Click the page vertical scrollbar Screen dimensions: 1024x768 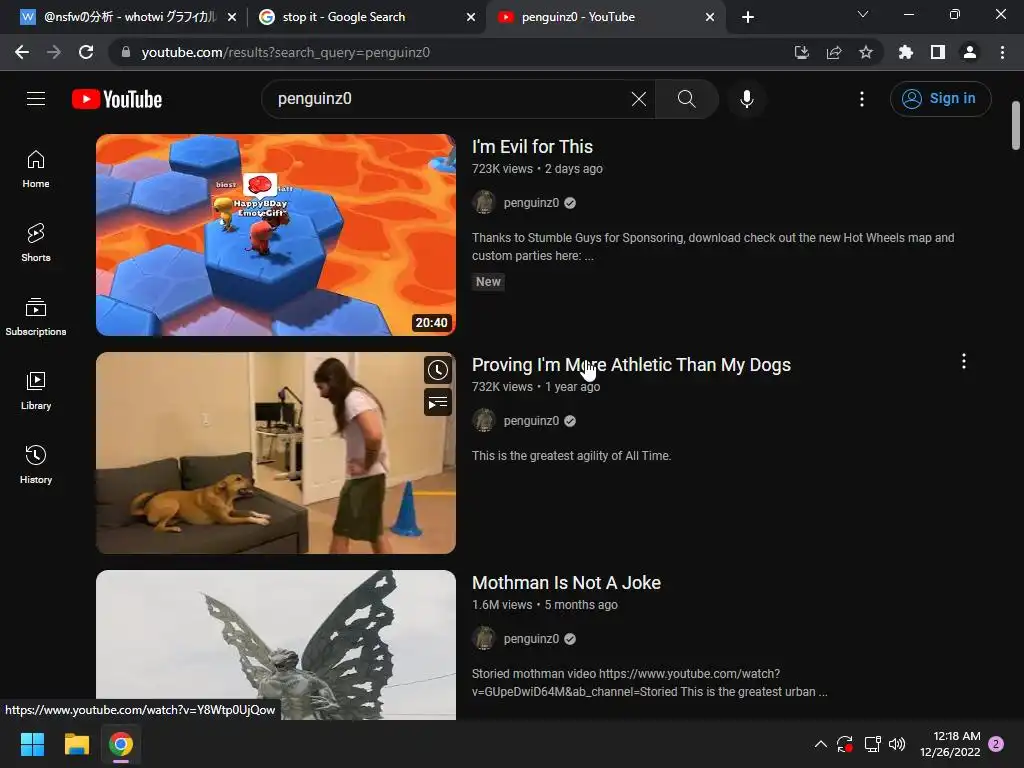pyautogui.click(x=1016, y=125)
